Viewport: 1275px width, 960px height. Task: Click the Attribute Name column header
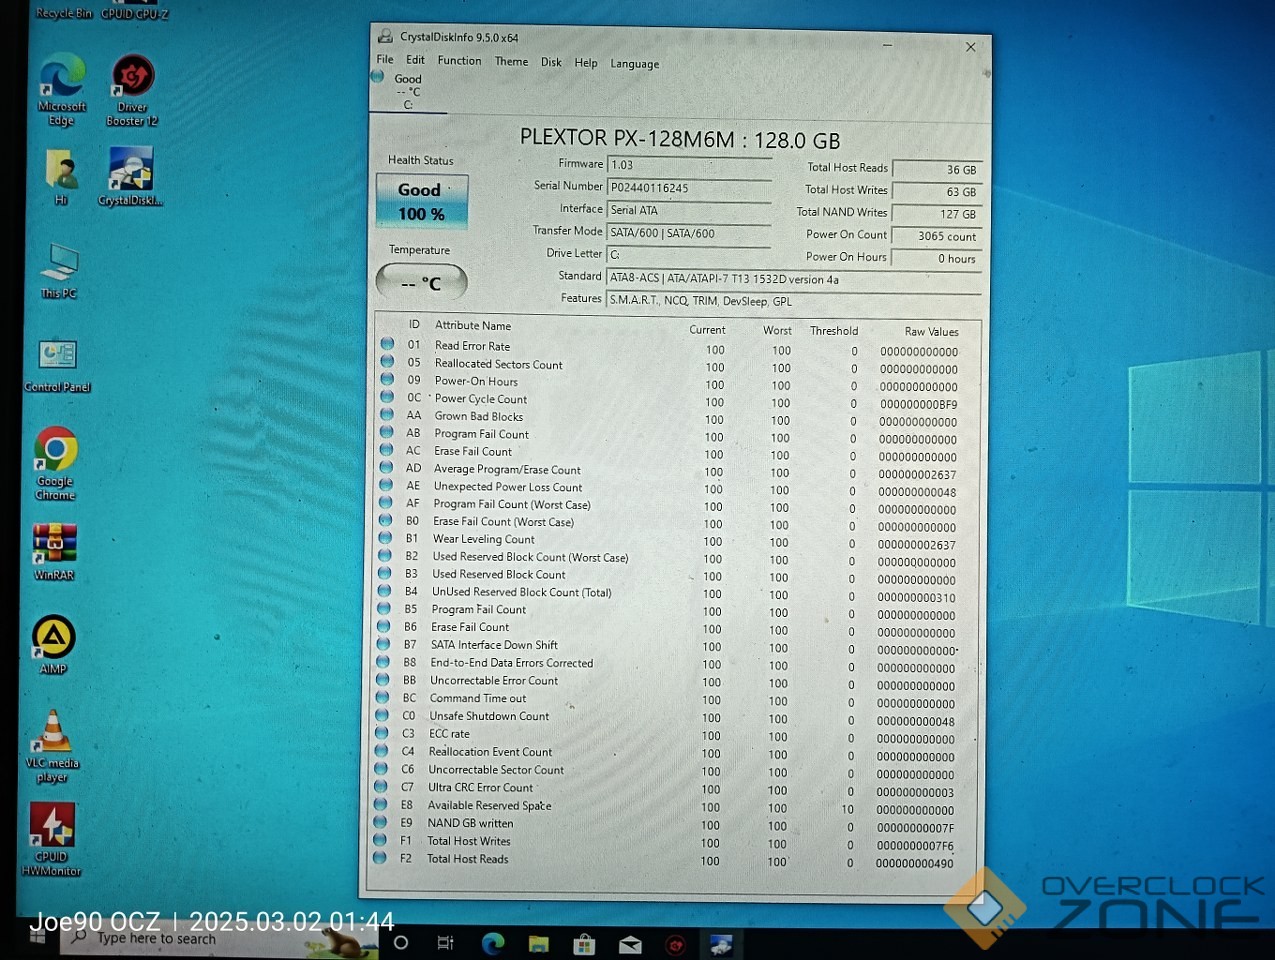473,325
